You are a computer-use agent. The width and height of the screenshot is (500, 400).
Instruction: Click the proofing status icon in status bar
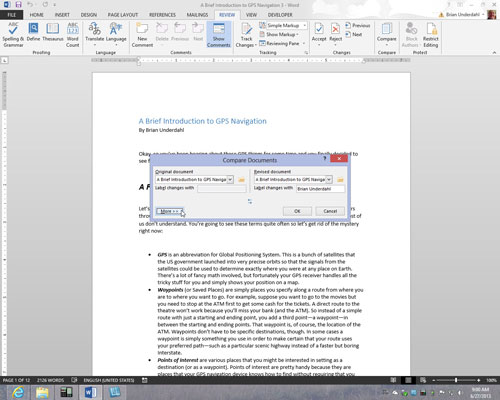(74, 380)
